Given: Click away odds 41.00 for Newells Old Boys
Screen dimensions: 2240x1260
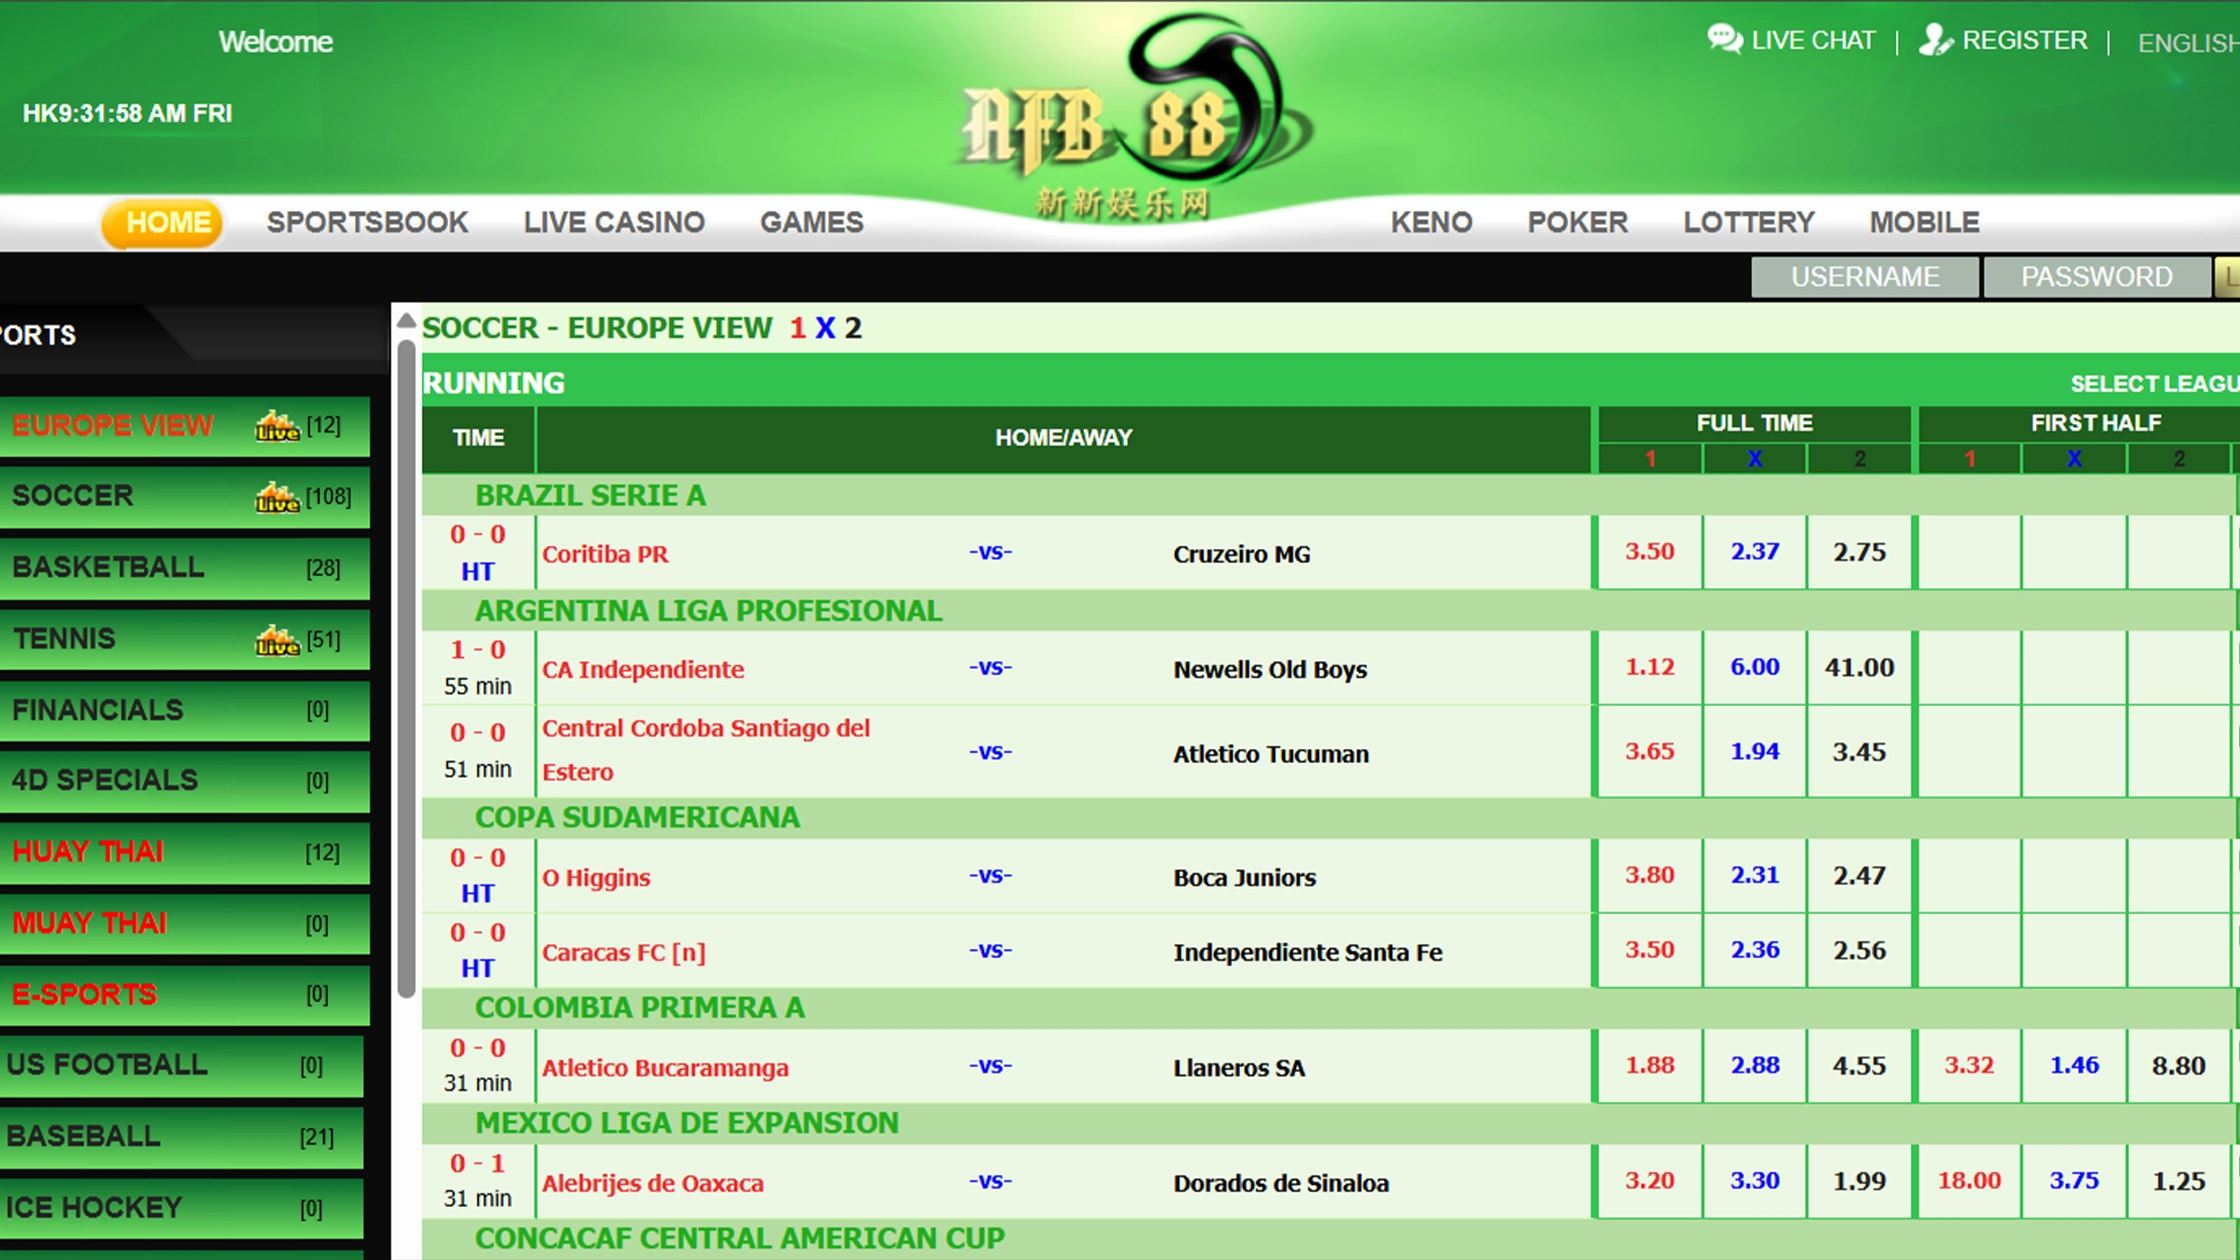Looking at the screenshot, I should [1859, 667].
